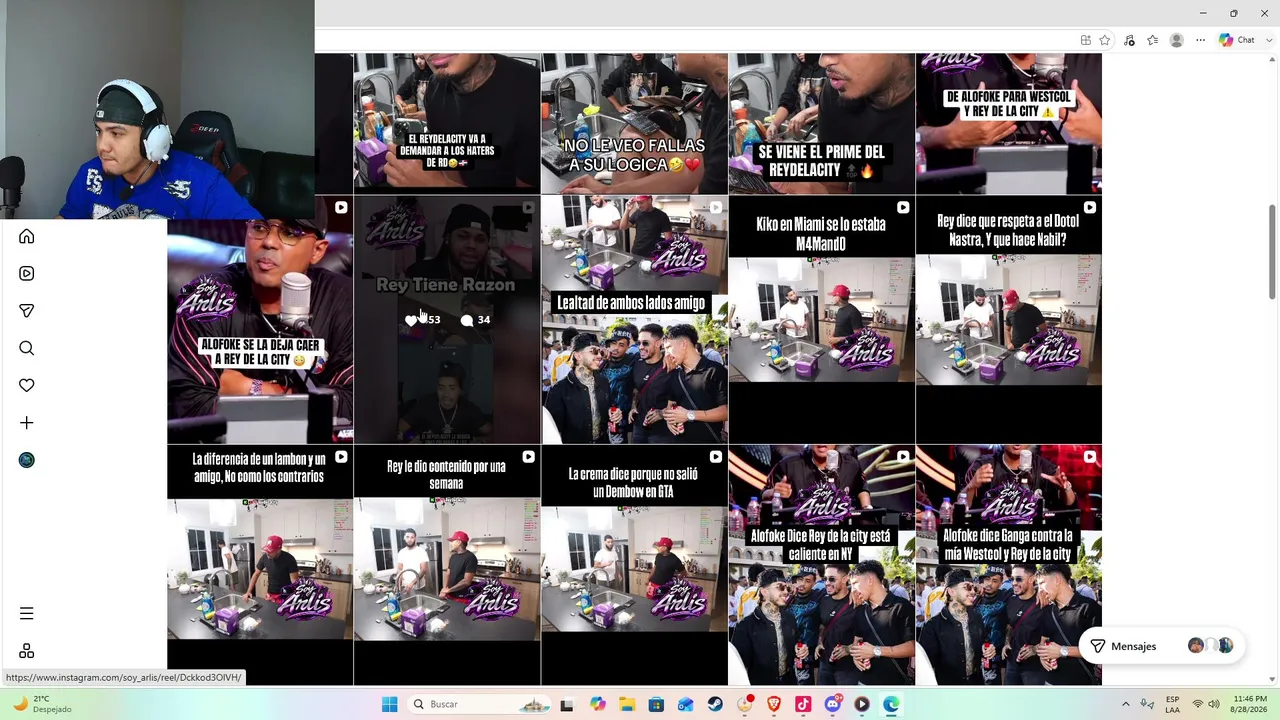Open profile avatar in Instagram sidebar
The image size is (1280, 720).
[27, 460]
